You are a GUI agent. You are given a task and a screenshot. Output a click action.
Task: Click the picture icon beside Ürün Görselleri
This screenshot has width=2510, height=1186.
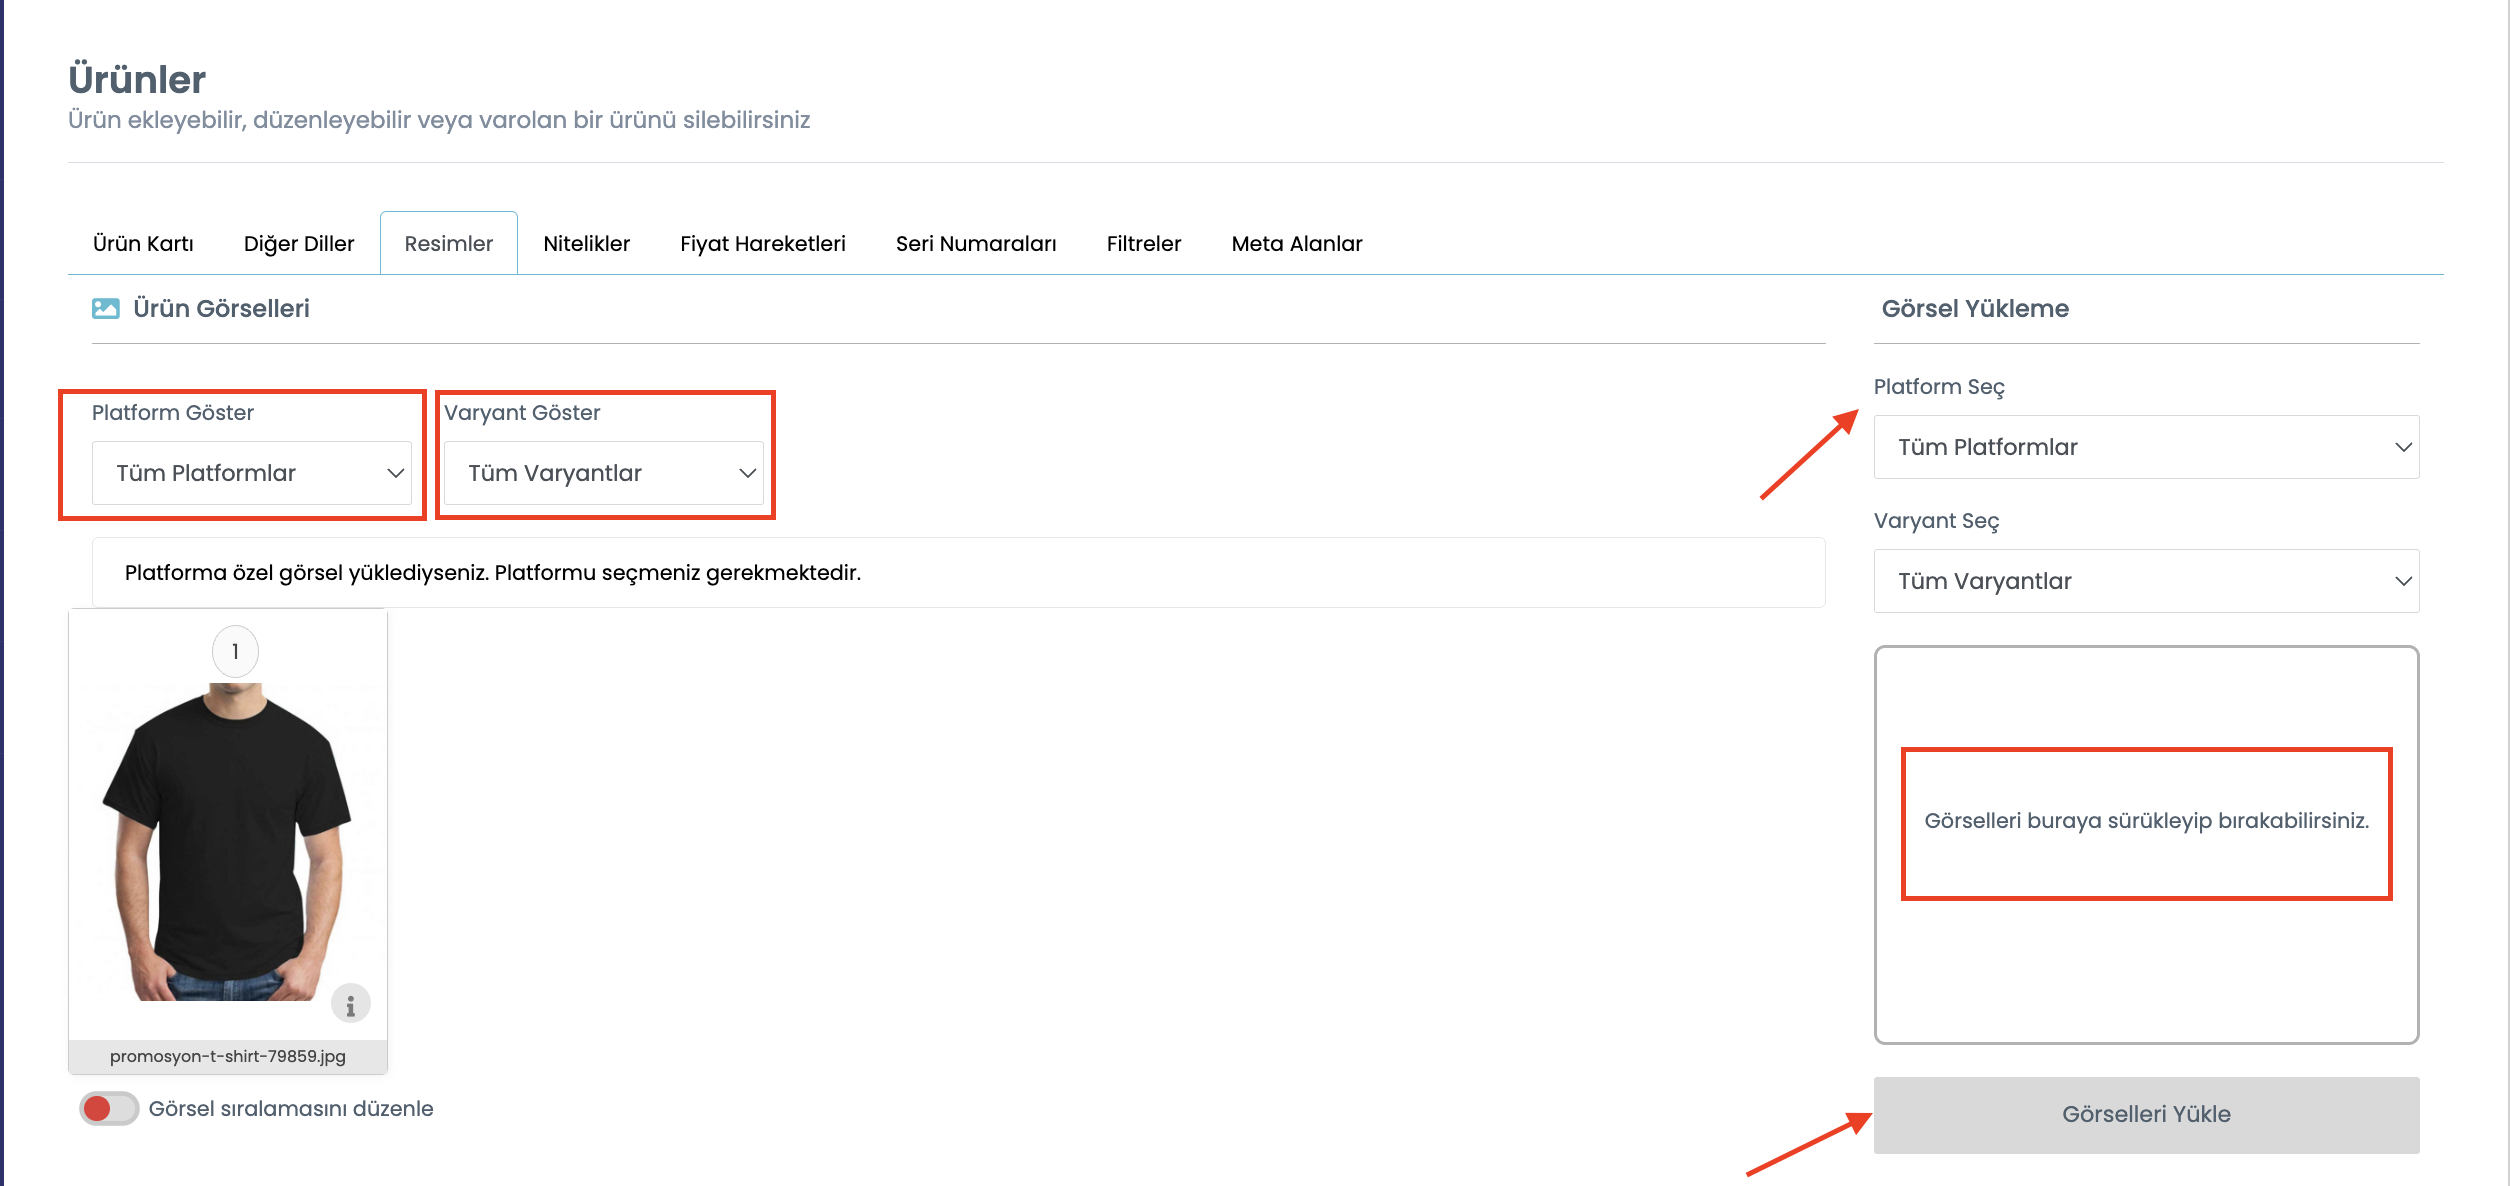(106, 308)
